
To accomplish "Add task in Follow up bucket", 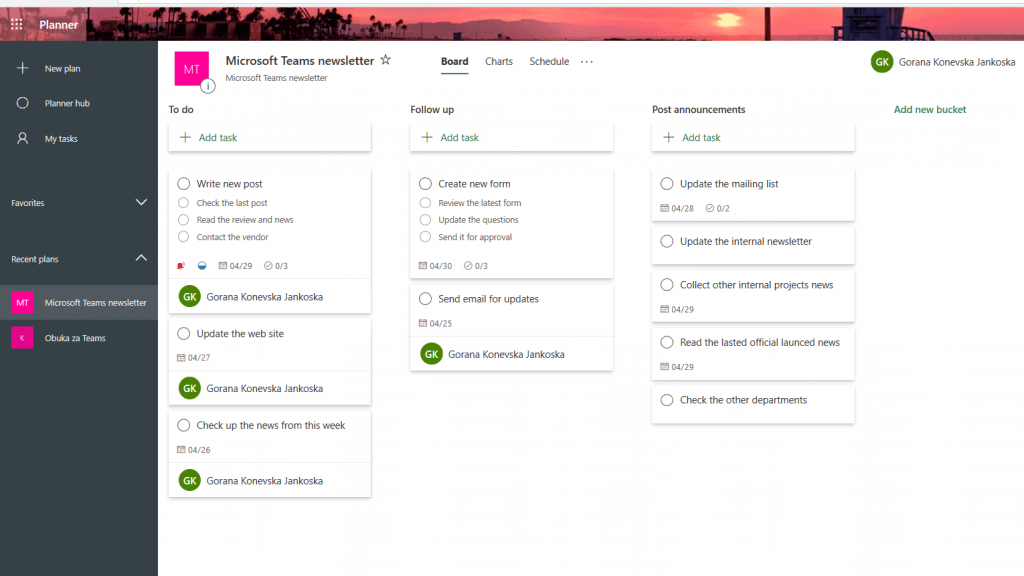I will [x=511, y=137].
